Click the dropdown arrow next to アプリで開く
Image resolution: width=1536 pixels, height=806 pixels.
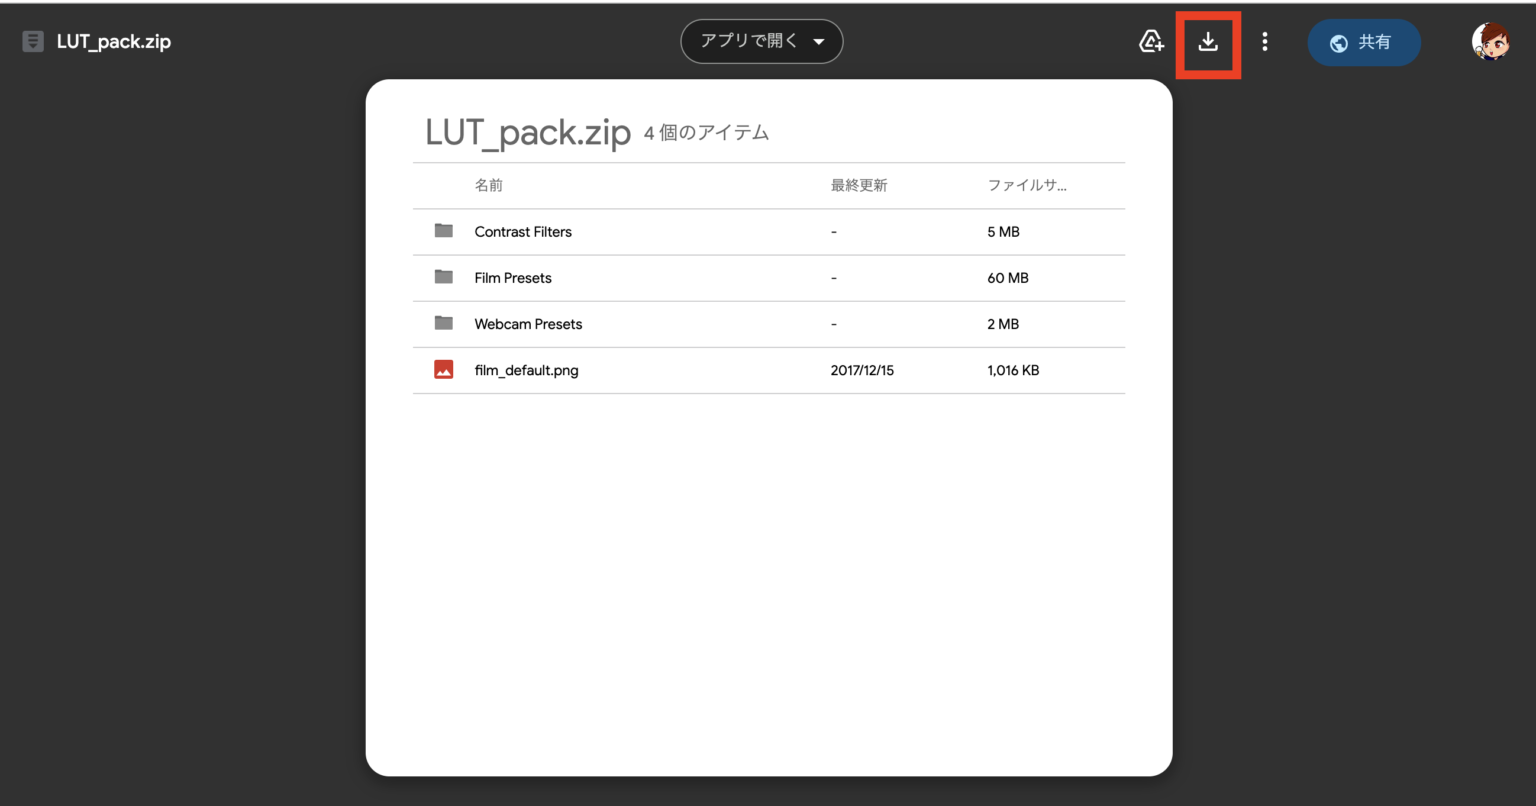(x=820, y=41)
